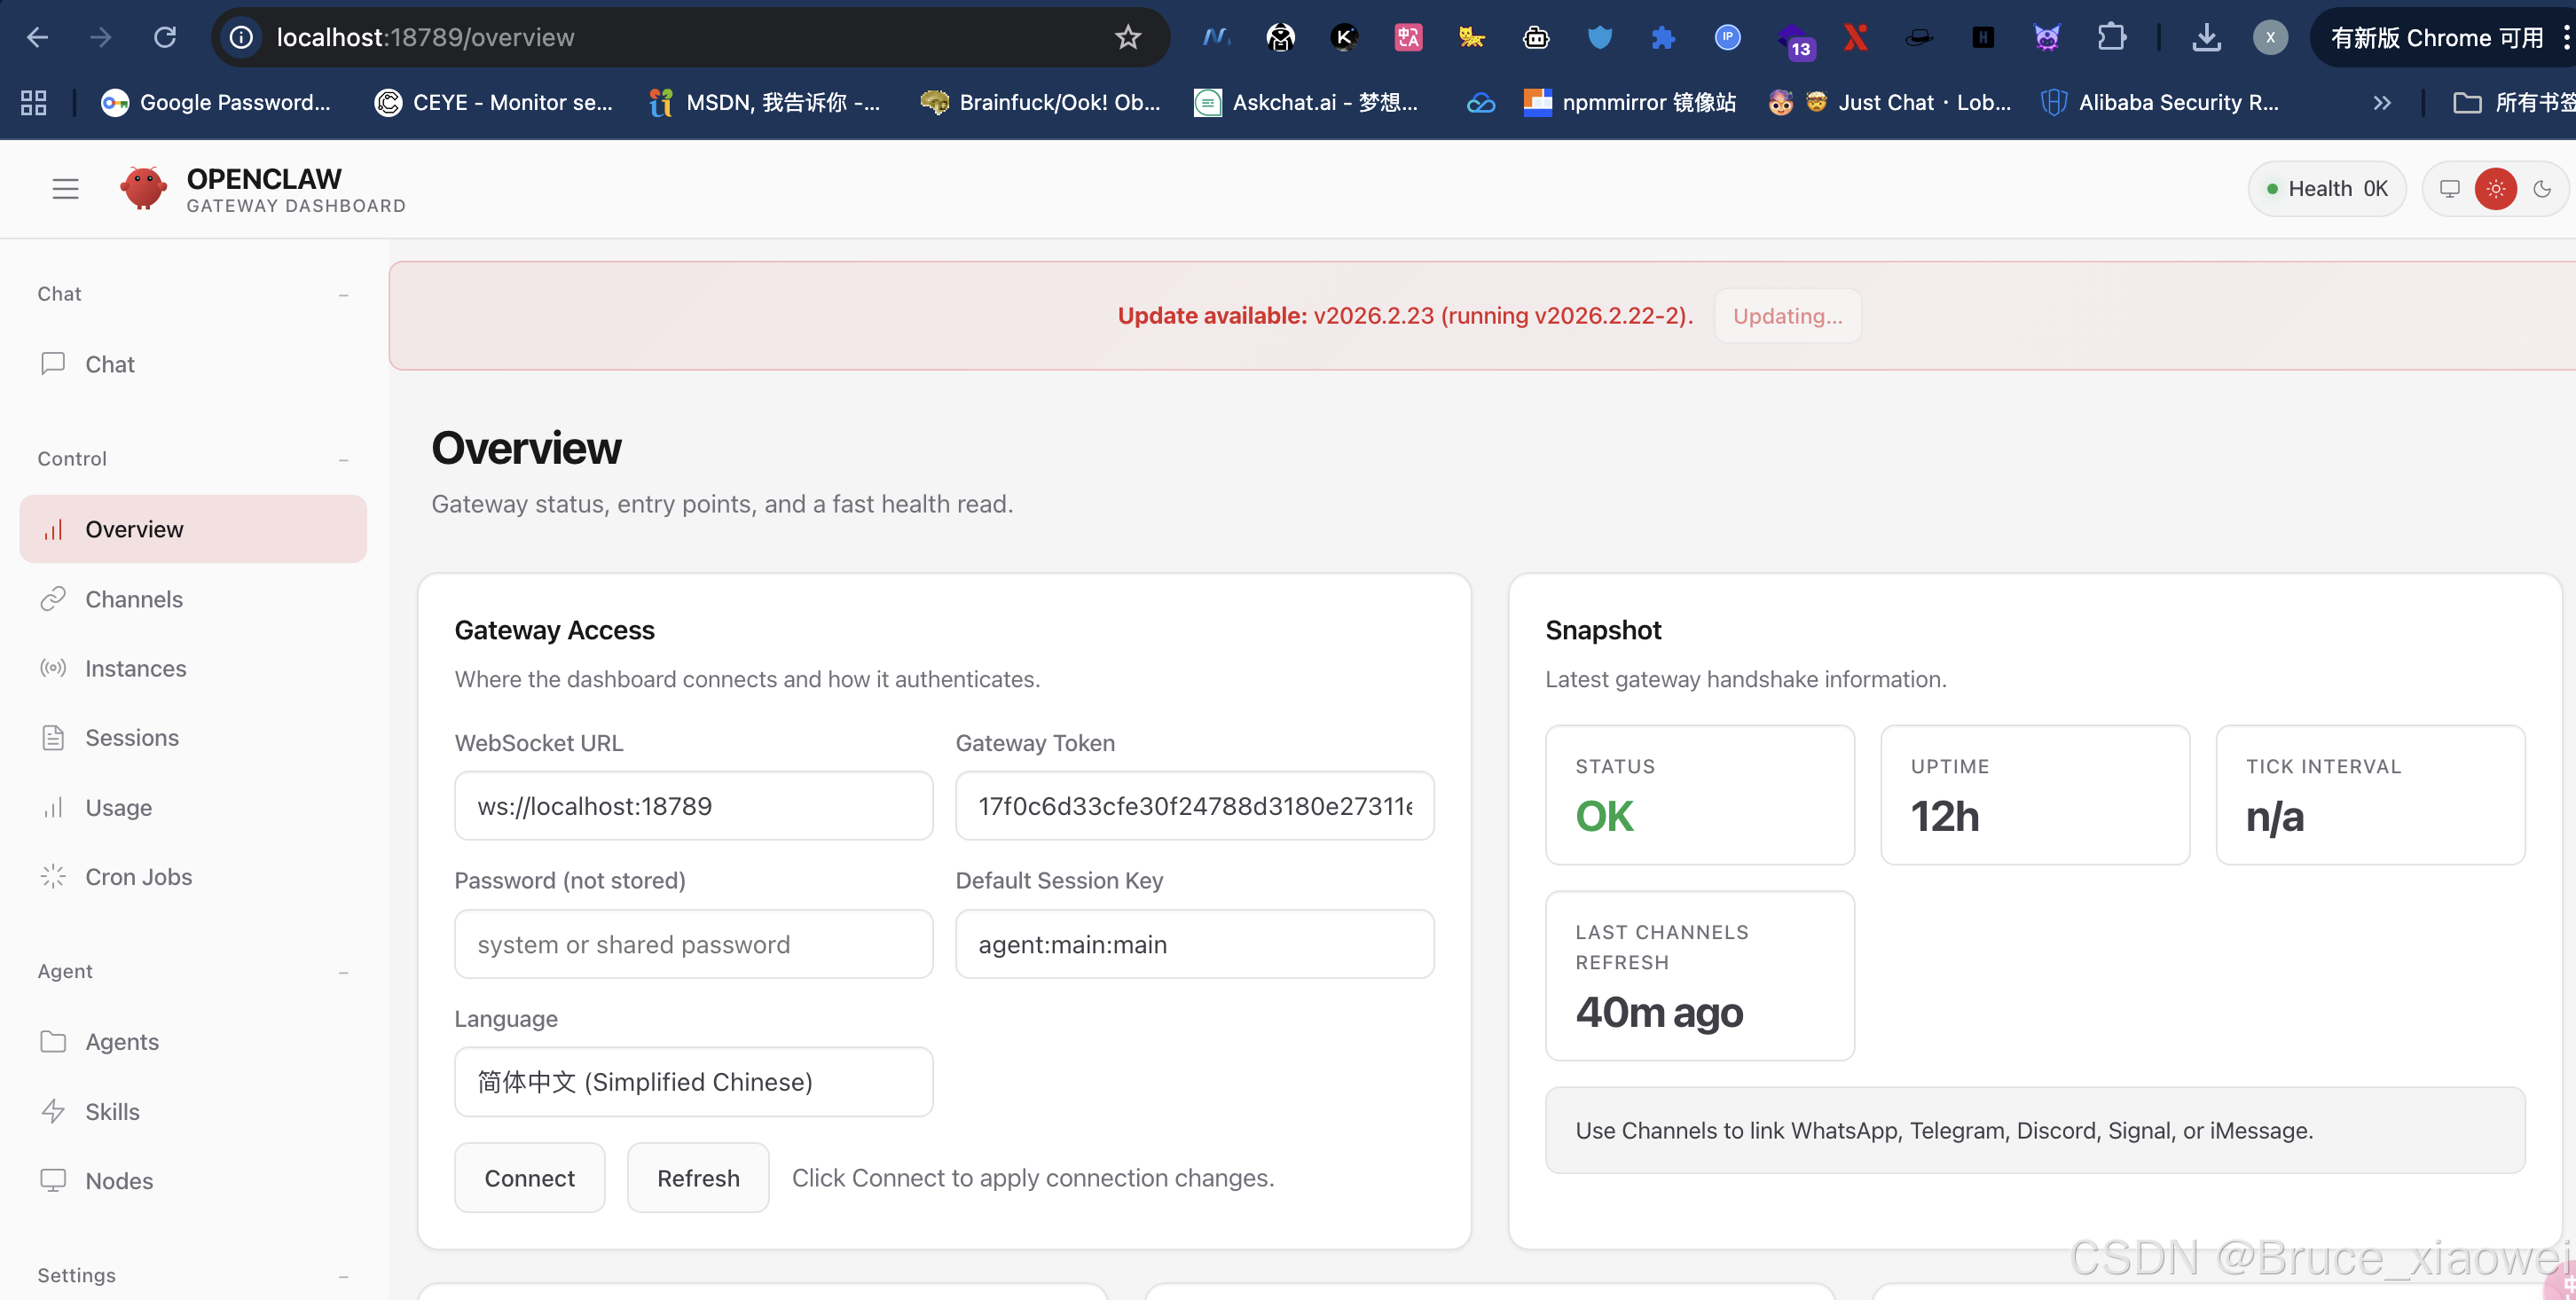The image size is (2576, 1300).
Task: Click the OpenClaw red mascot logo
Action: coord(143,188)
